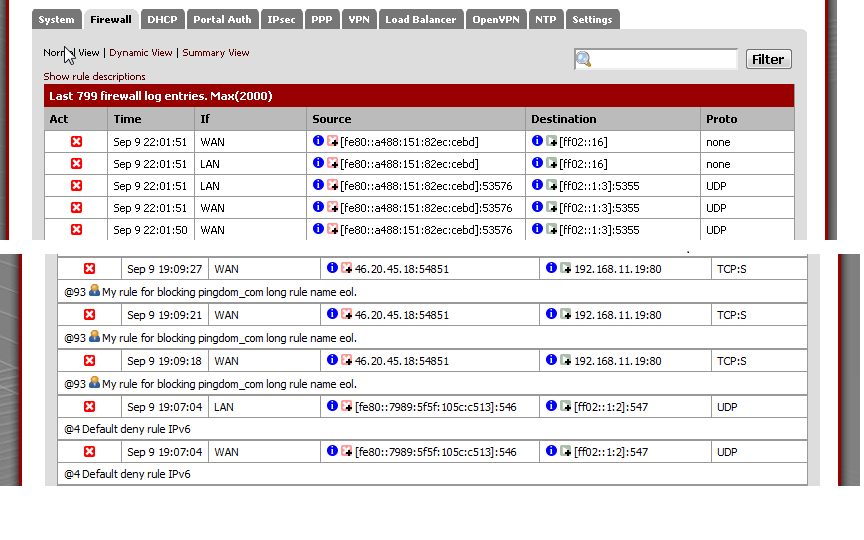
Task: Click the block action icon in the 19:09:21 row
Action: [89, 314]
